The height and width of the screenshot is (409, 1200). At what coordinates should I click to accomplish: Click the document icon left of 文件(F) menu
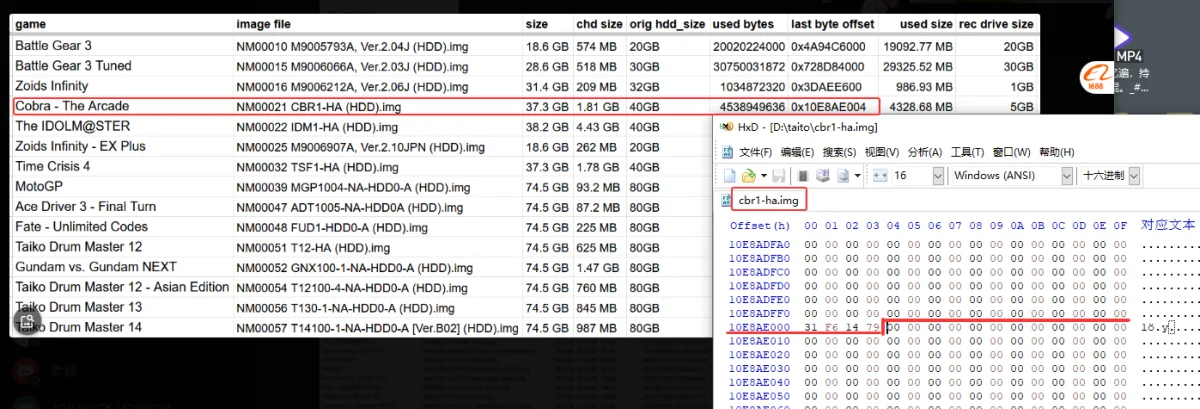click(727, 152)
